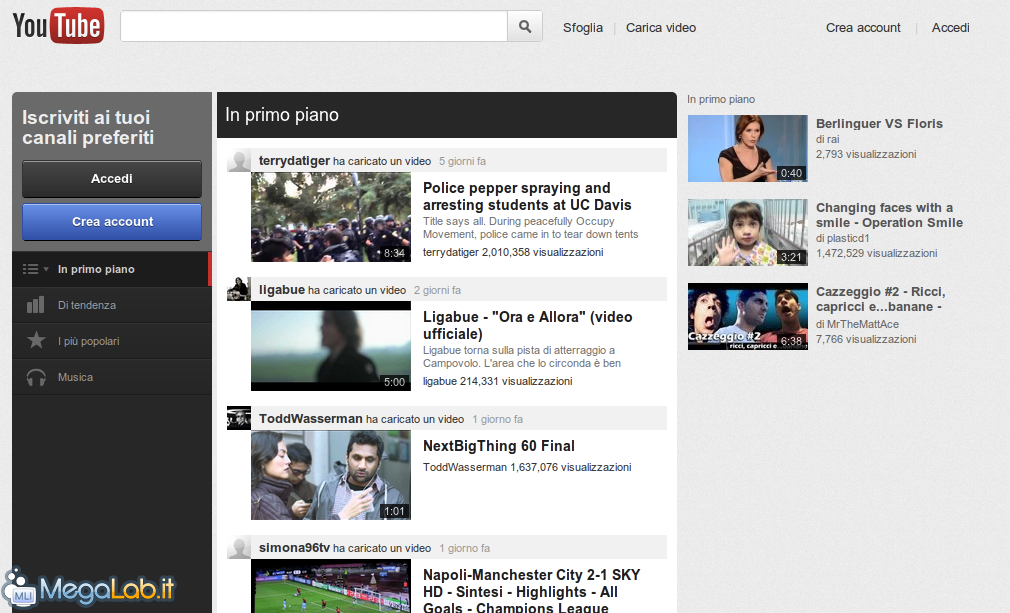This screenshot has height=613, width=1010.
Task: Click the headphones icon for Musica
Action: 36,377
